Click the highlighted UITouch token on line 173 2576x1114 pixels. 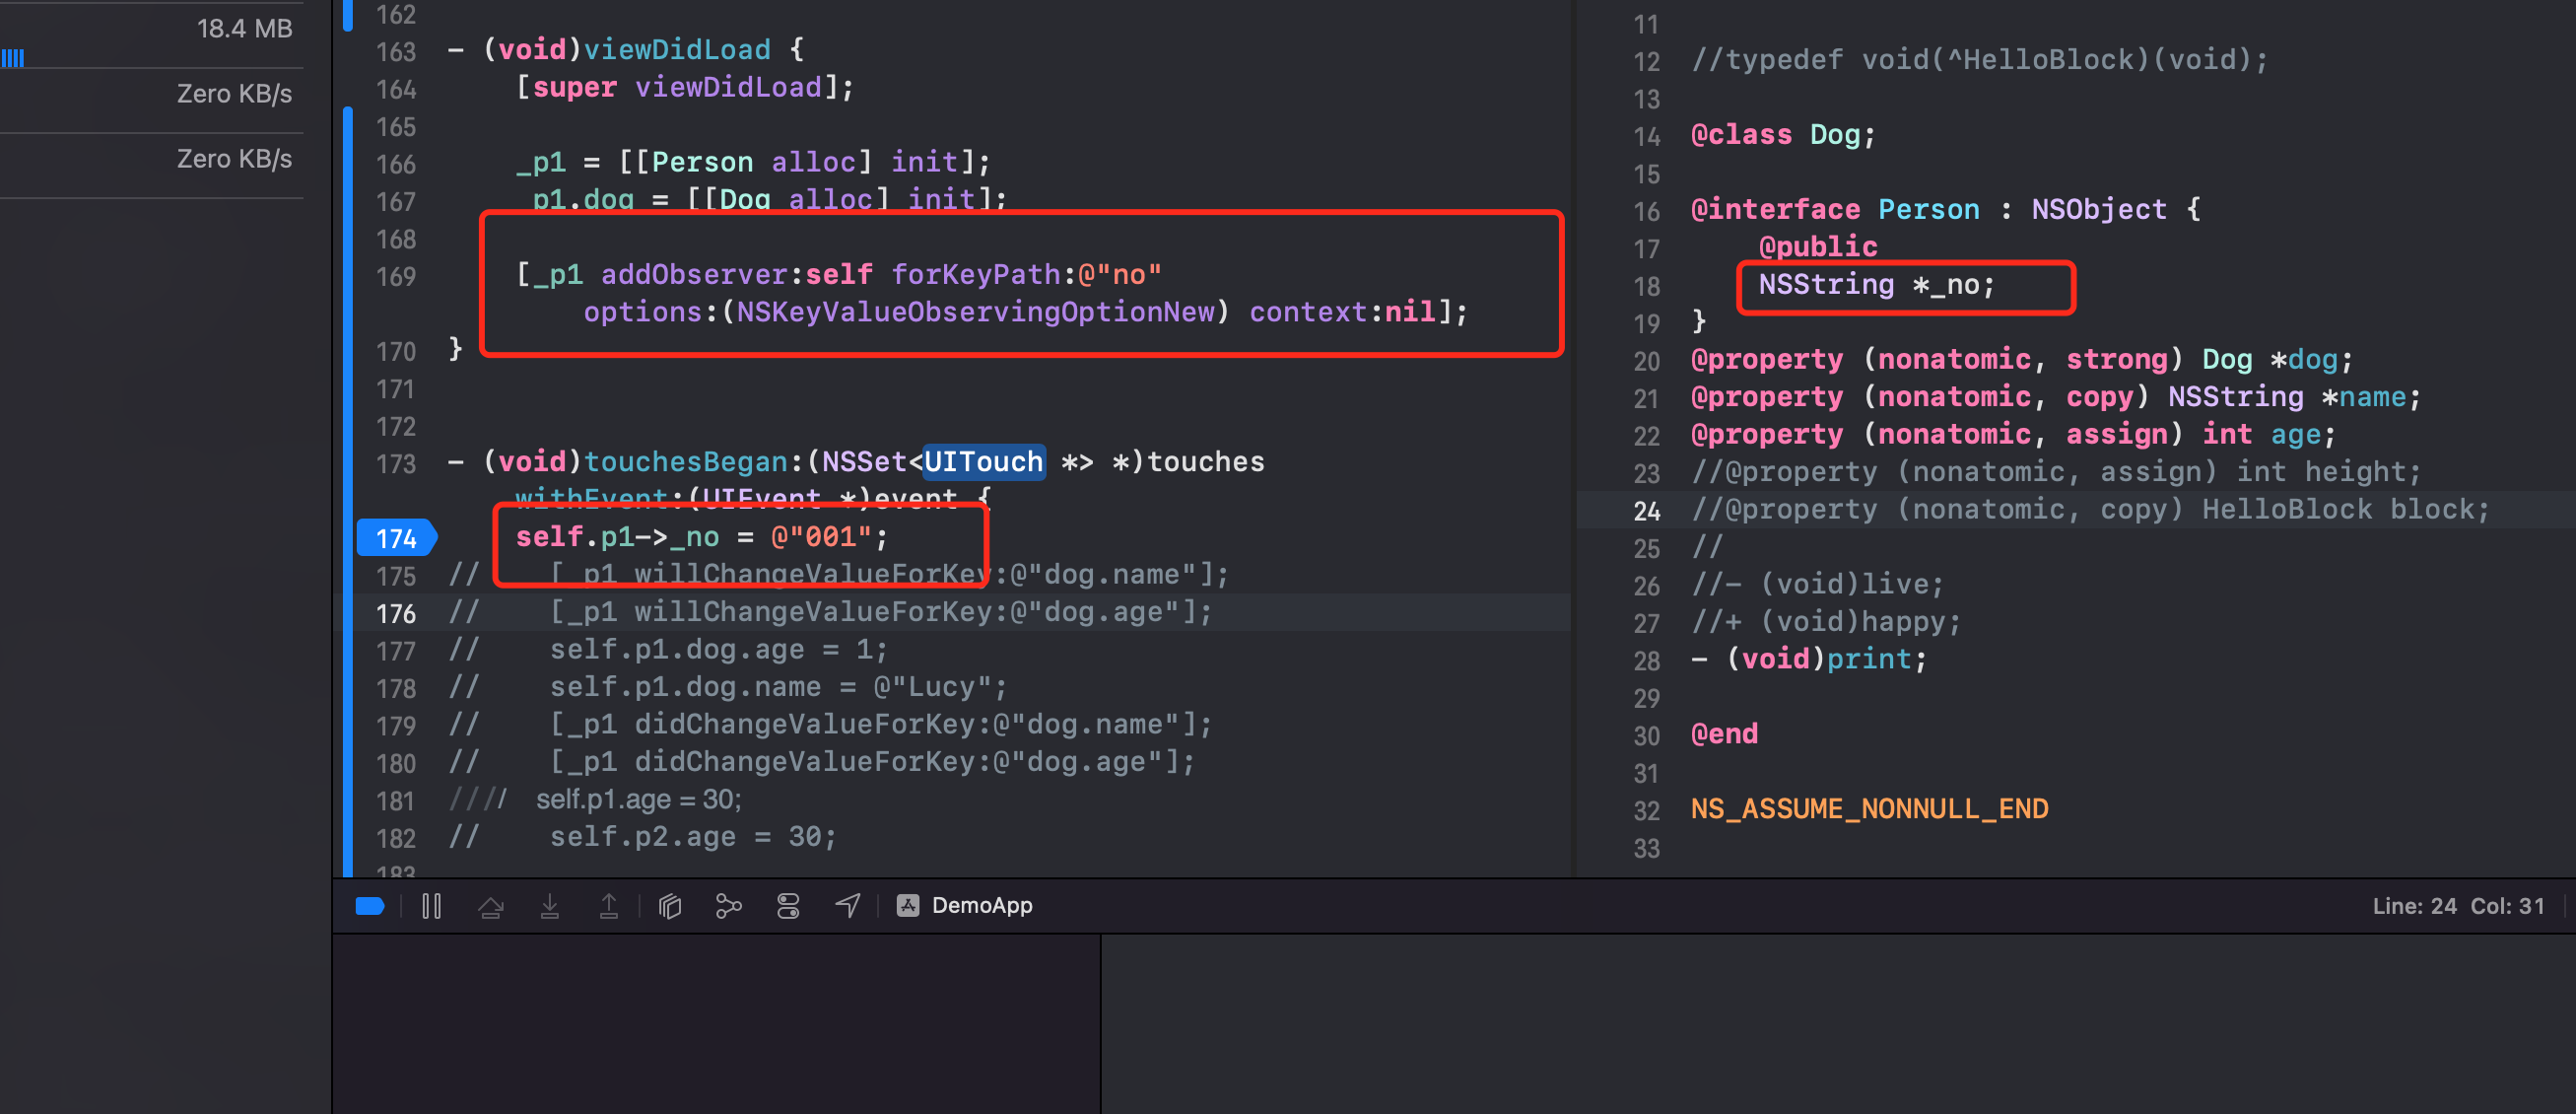[x=984, y=462]
